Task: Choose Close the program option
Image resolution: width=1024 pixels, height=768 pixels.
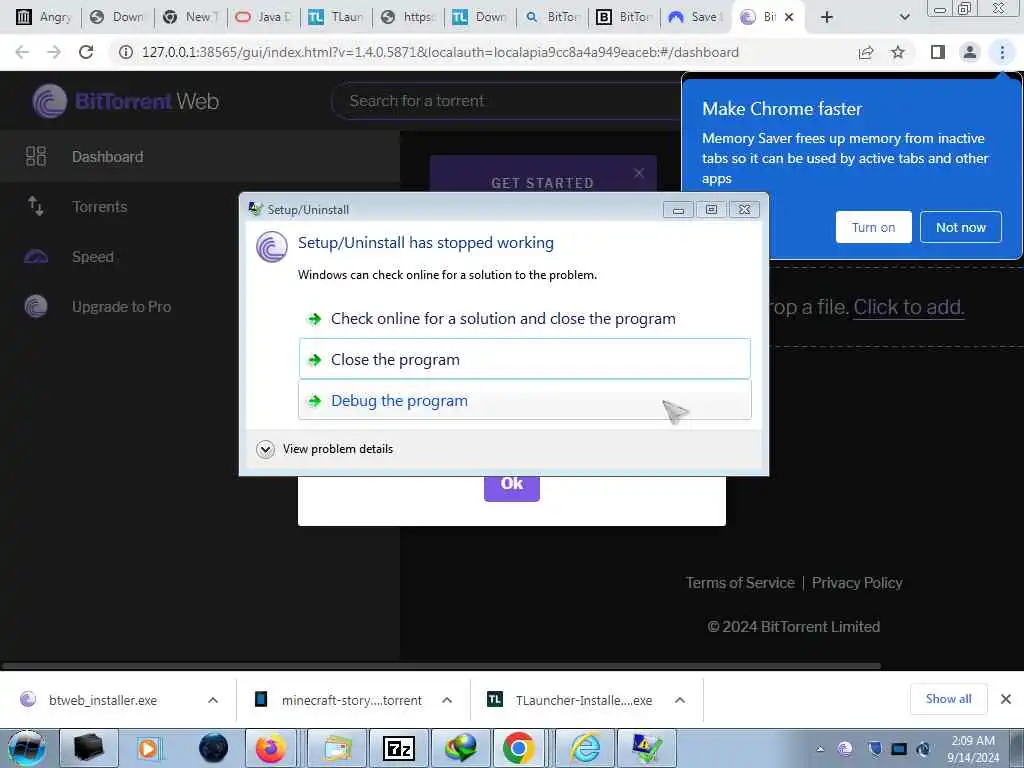Action: click(x=524, y=359)
